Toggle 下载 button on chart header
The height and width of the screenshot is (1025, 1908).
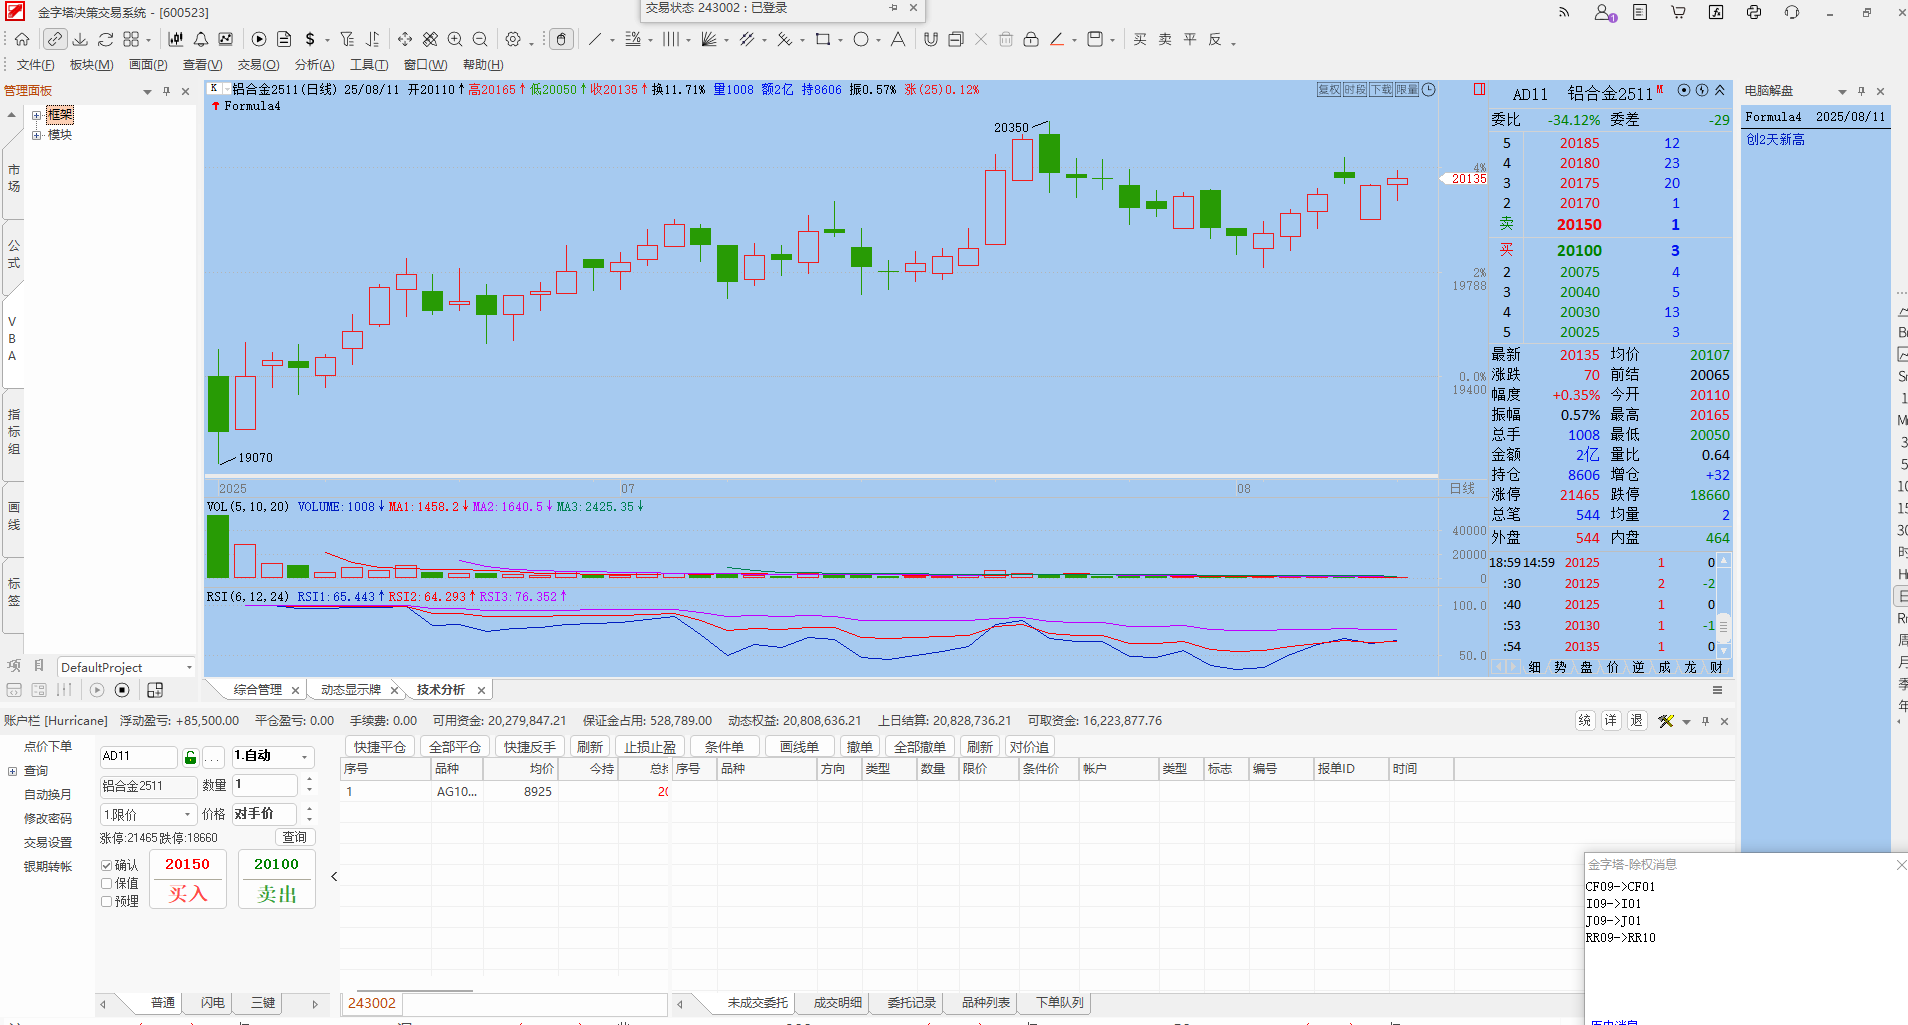pos(1381,89)
